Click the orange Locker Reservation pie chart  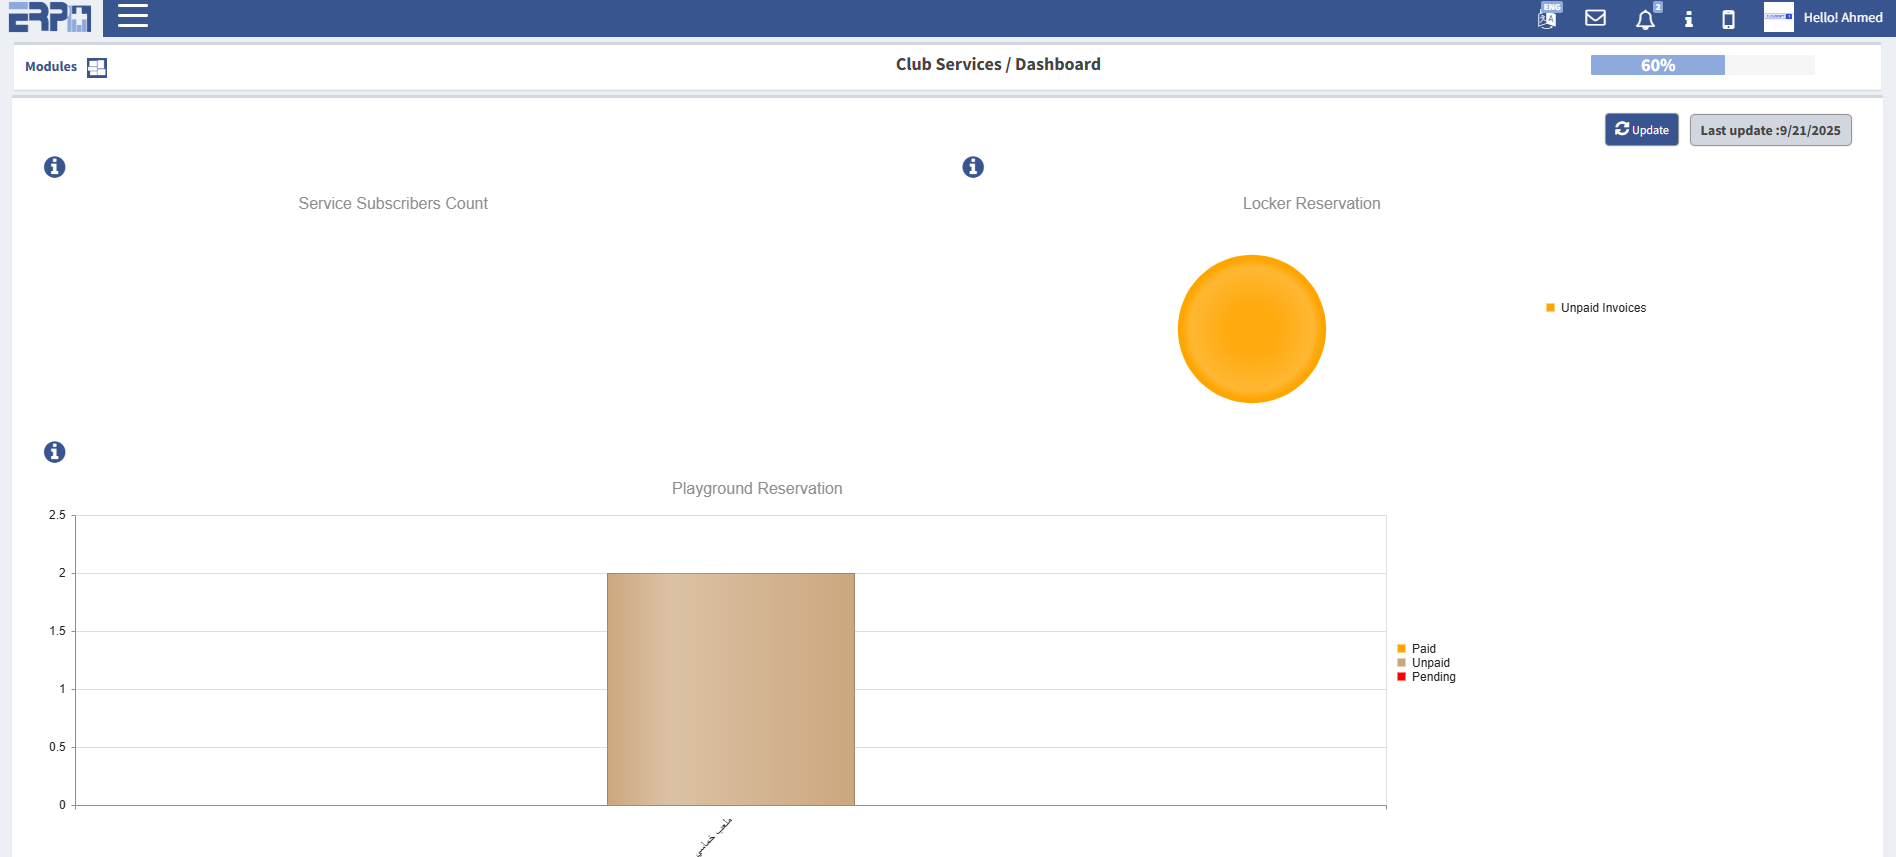pyautogui.click(x=1251, y=329)
